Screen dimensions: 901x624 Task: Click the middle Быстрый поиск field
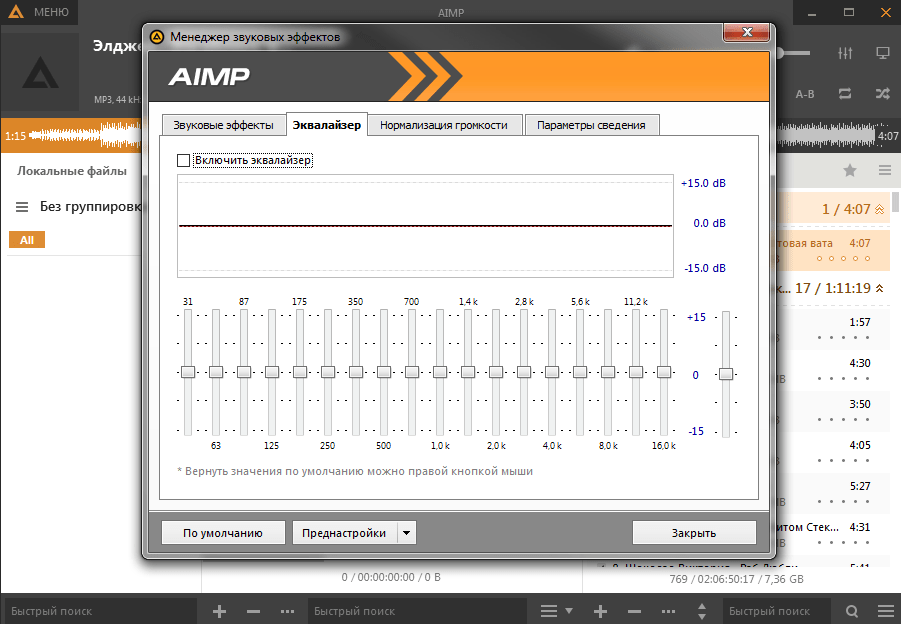coord(417,611)
